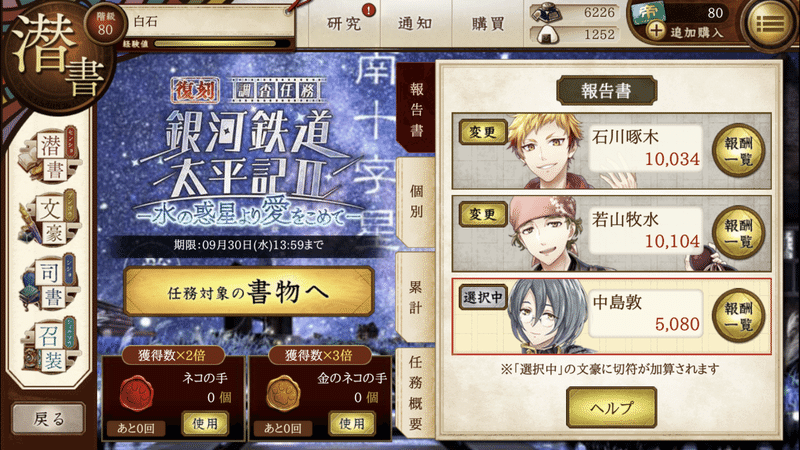Open the 通知 menu item
The image size is (800, 450).
(x=415, y=23)
